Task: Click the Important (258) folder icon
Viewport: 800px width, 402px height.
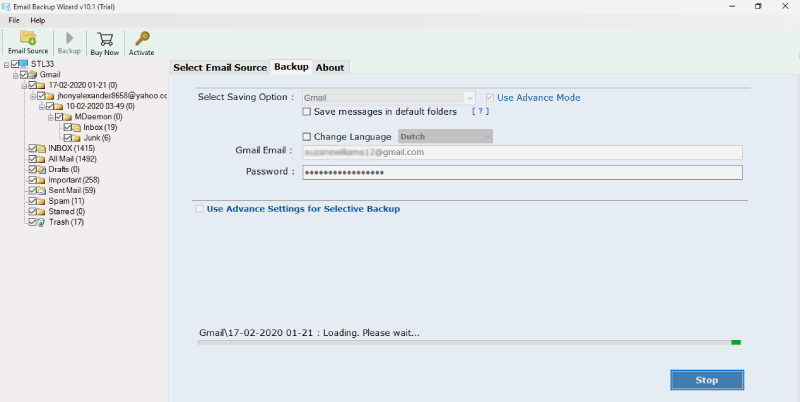Action: (x=41, y=180)
